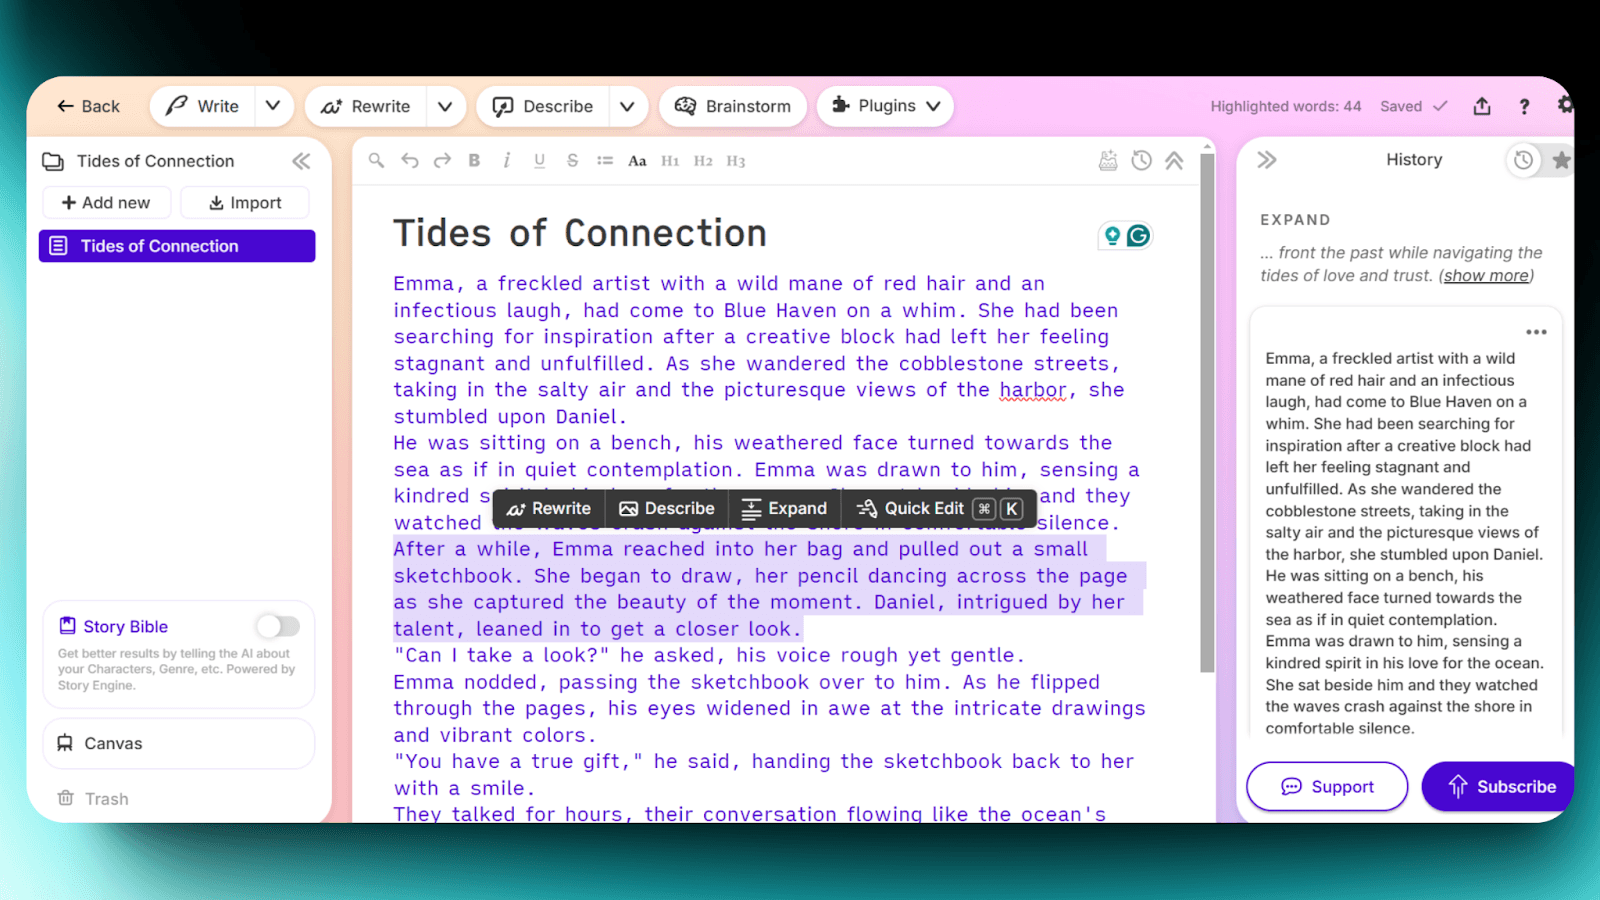
Task: Collapse the left sidebar with double chevron
Action: point(301,161)
